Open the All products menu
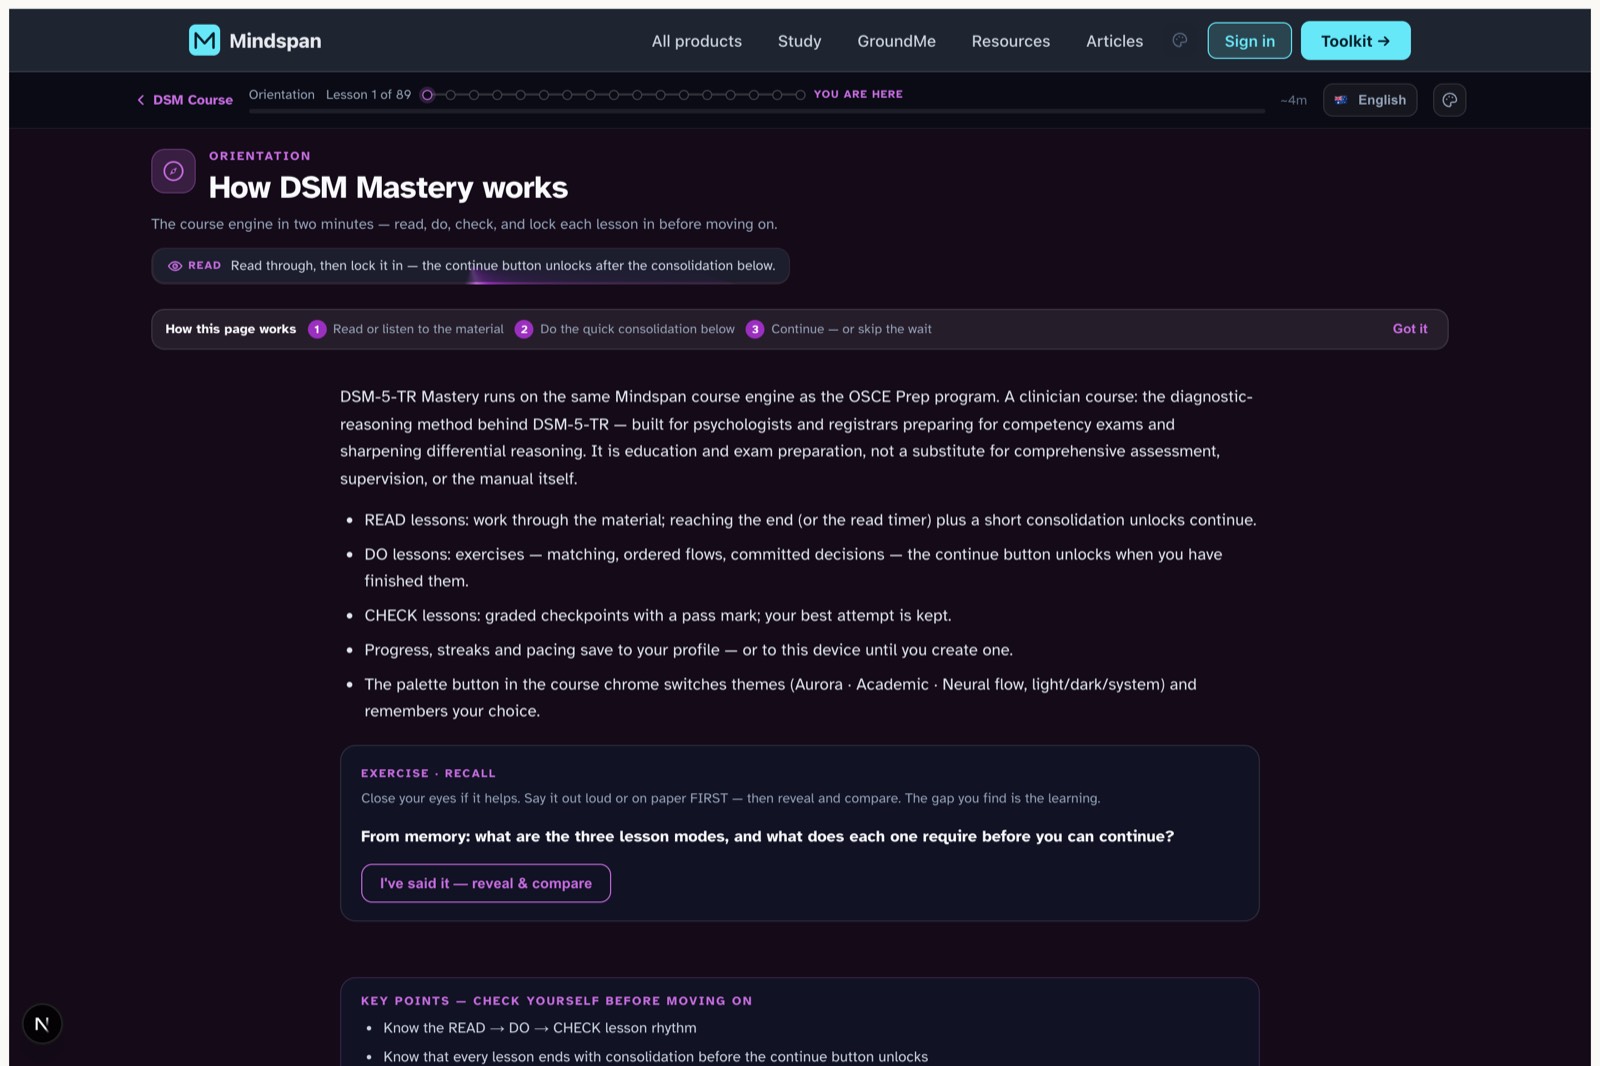This screenshot has height=1066, width=1600. [697, 41]
